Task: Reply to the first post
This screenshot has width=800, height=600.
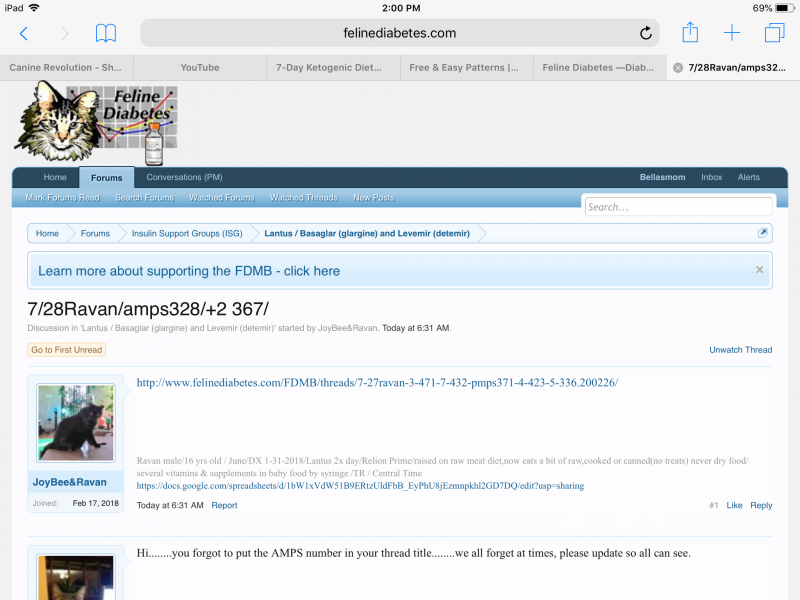Action: 761,505
